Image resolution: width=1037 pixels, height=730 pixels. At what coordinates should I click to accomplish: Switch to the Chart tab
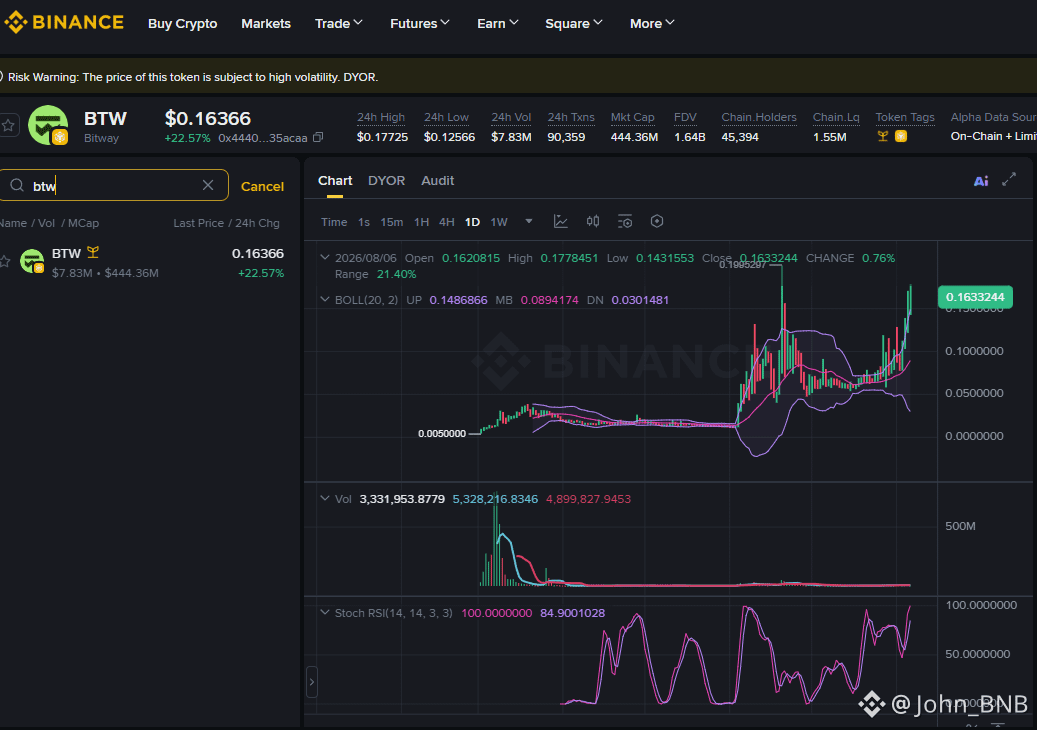coord(335,181)
